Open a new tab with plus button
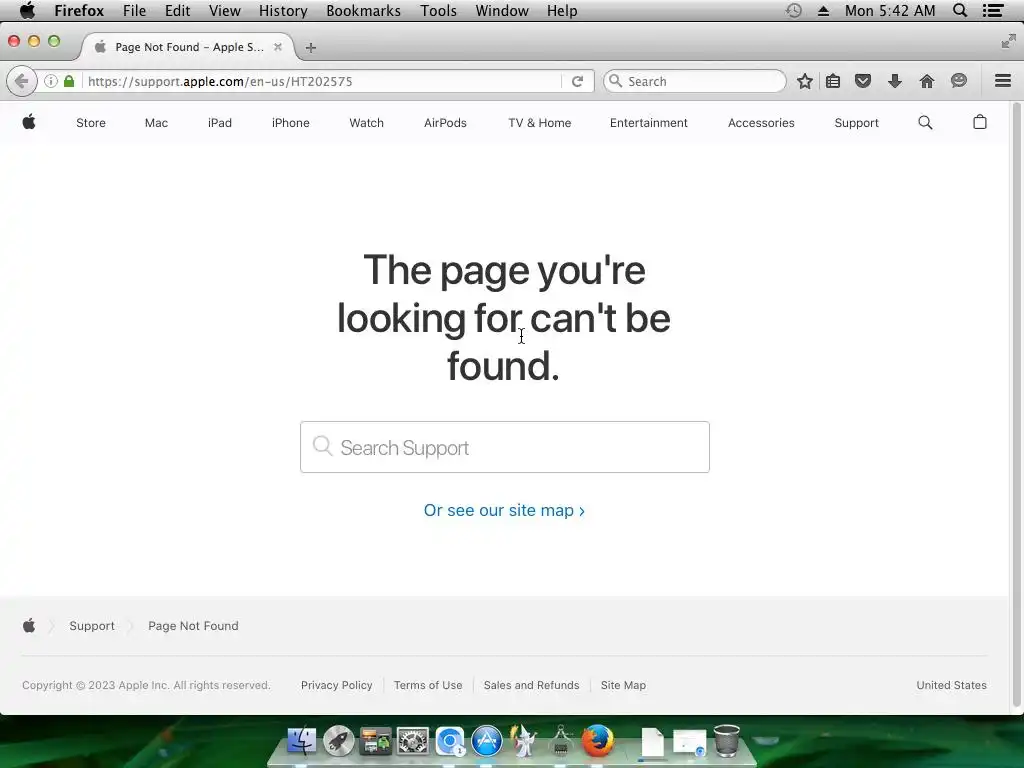The width and height of the screenshot is (1024, 768). click(311, 48)
